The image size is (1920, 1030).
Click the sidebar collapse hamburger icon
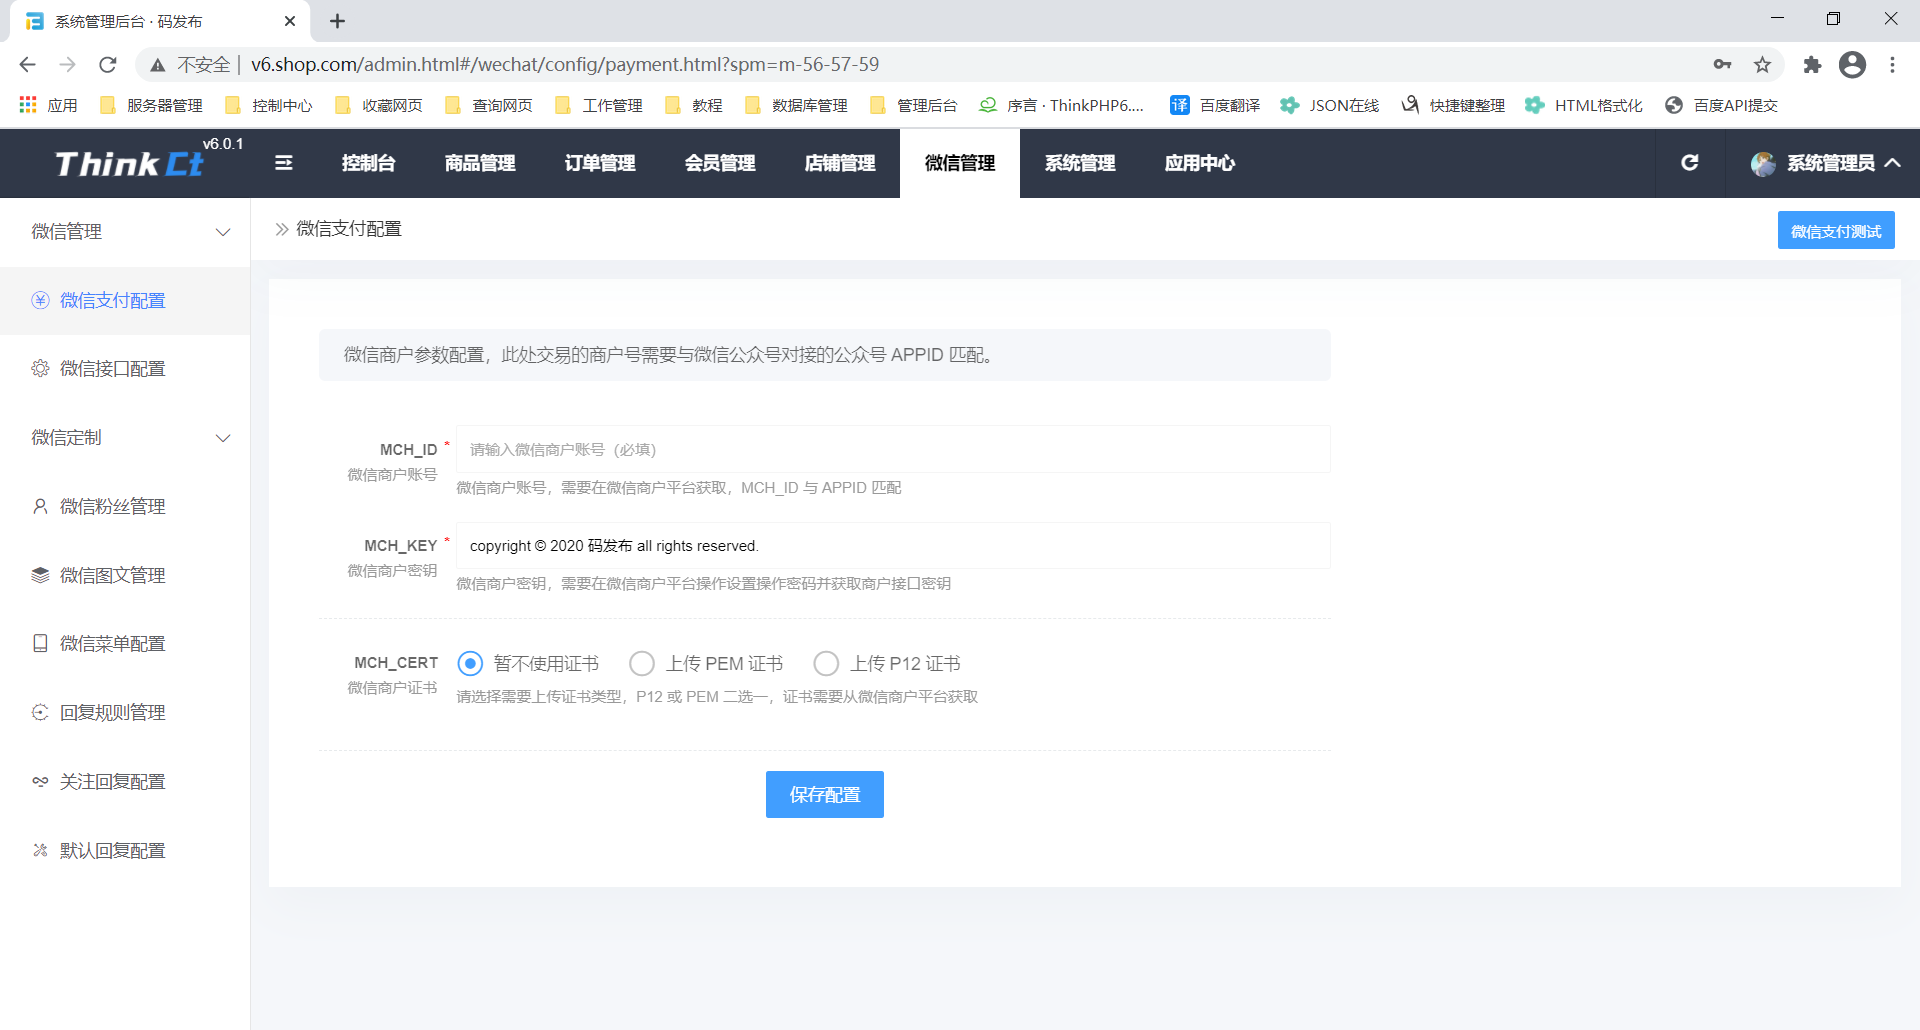click(x=284, y=163)
